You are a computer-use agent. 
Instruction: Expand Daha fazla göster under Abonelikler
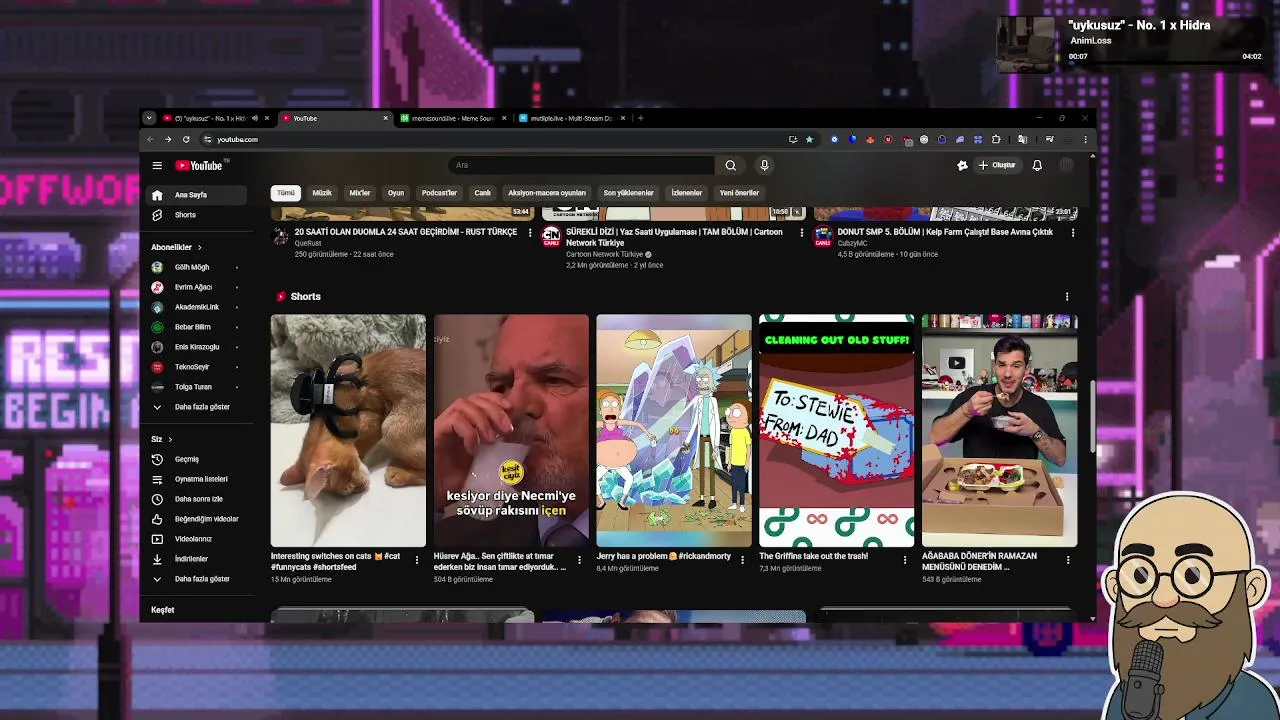[x=197, y=407]
